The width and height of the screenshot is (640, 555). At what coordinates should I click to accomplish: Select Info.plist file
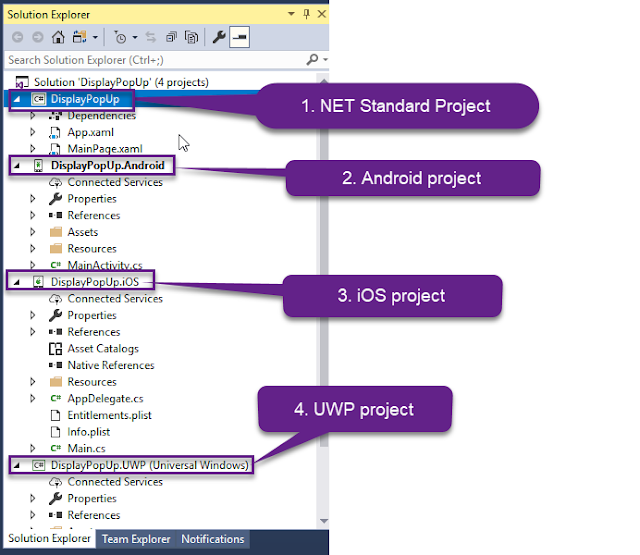pyautogui.click(x=89, y=432)
